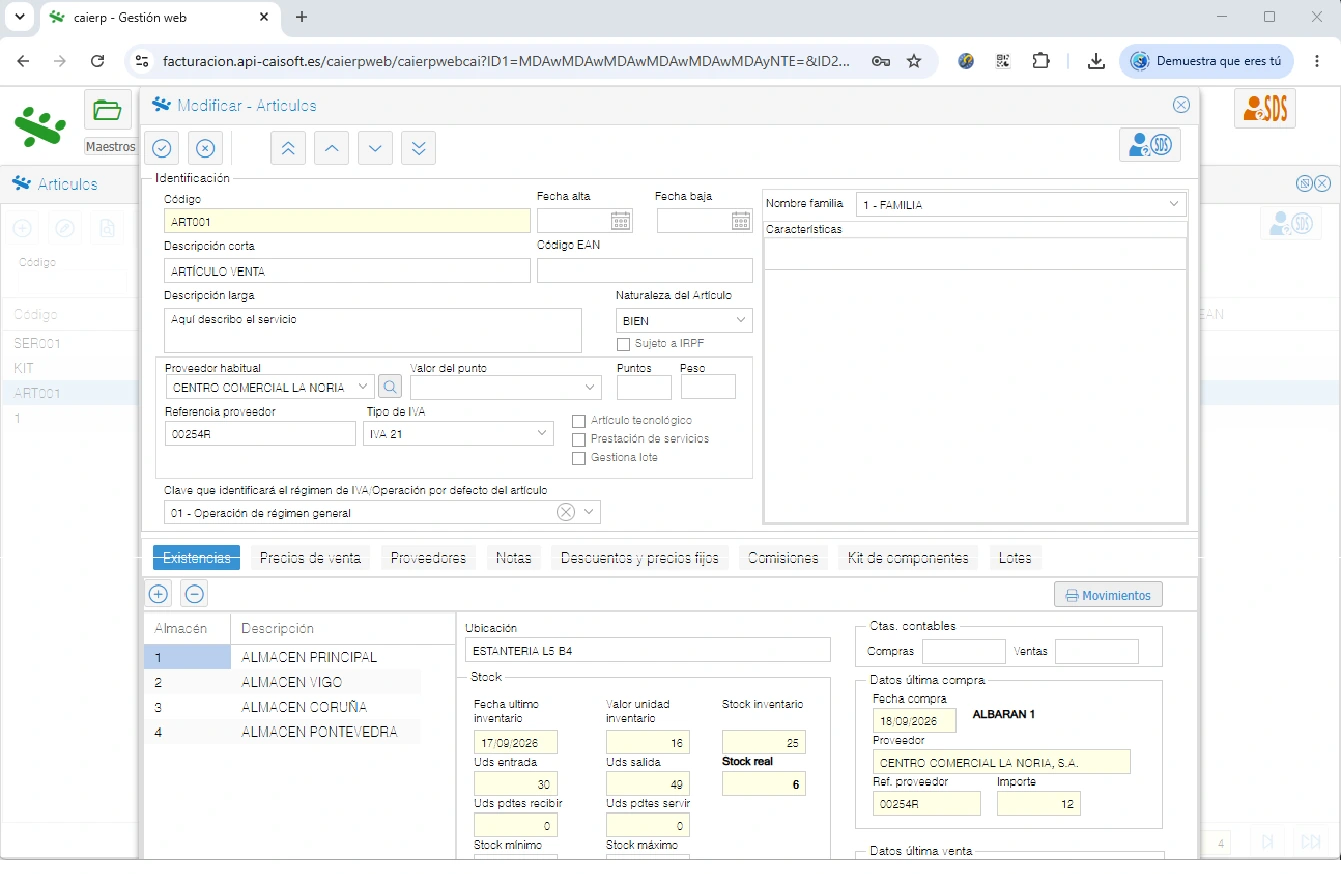Click Demuestra que eres tú profile button
Viewport: 1341px width, 874px height.
[1206, 61]
